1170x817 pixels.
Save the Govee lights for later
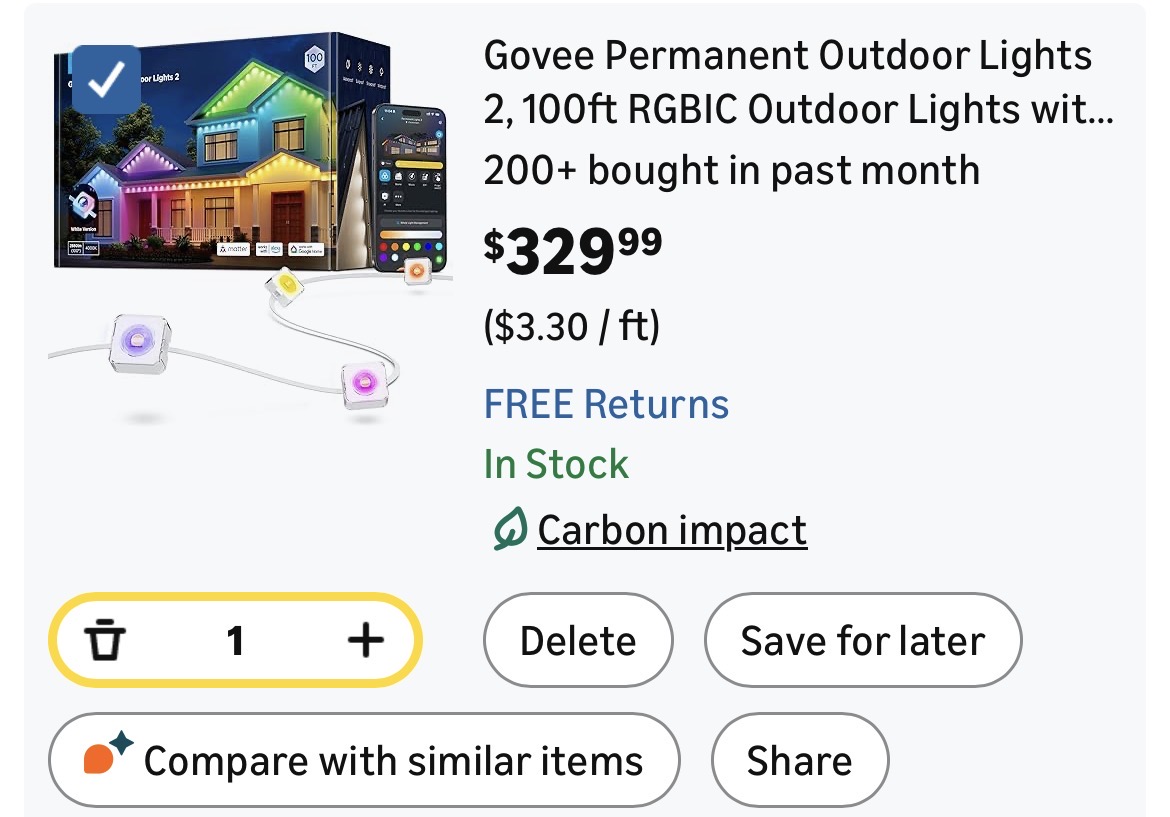862,640
